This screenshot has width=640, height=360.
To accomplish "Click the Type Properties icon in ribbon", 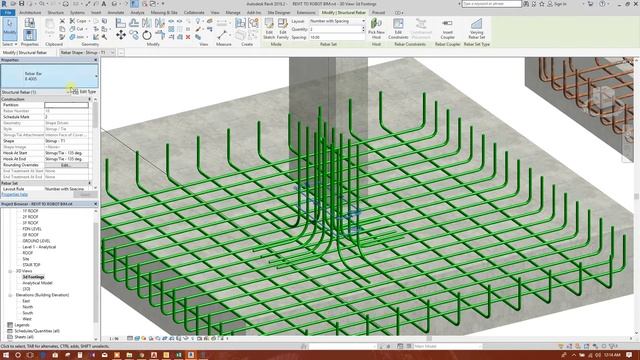I will click(29, 22).
